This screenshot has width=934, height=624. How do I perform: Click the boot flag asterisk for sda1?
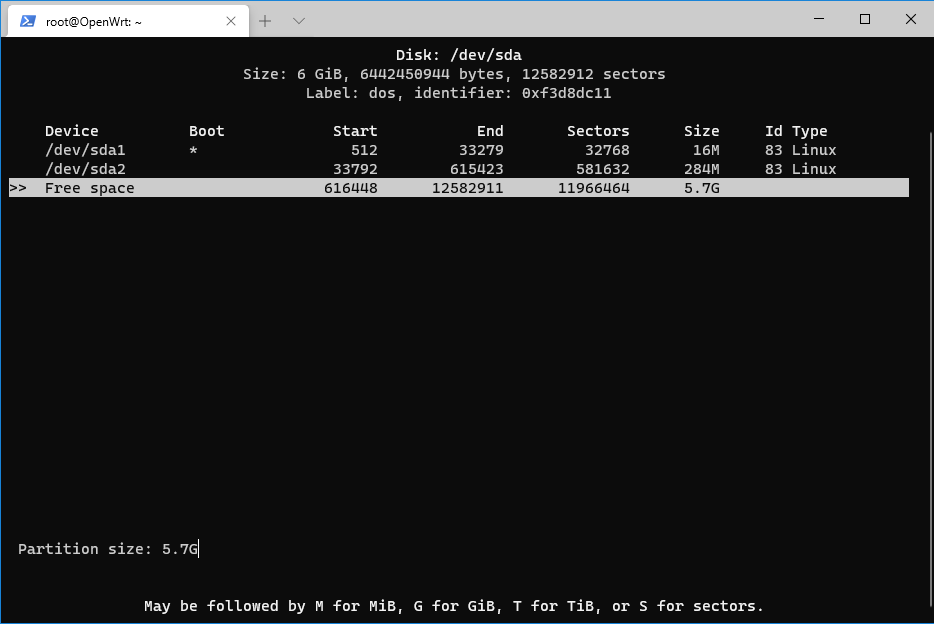pos(193,150)
